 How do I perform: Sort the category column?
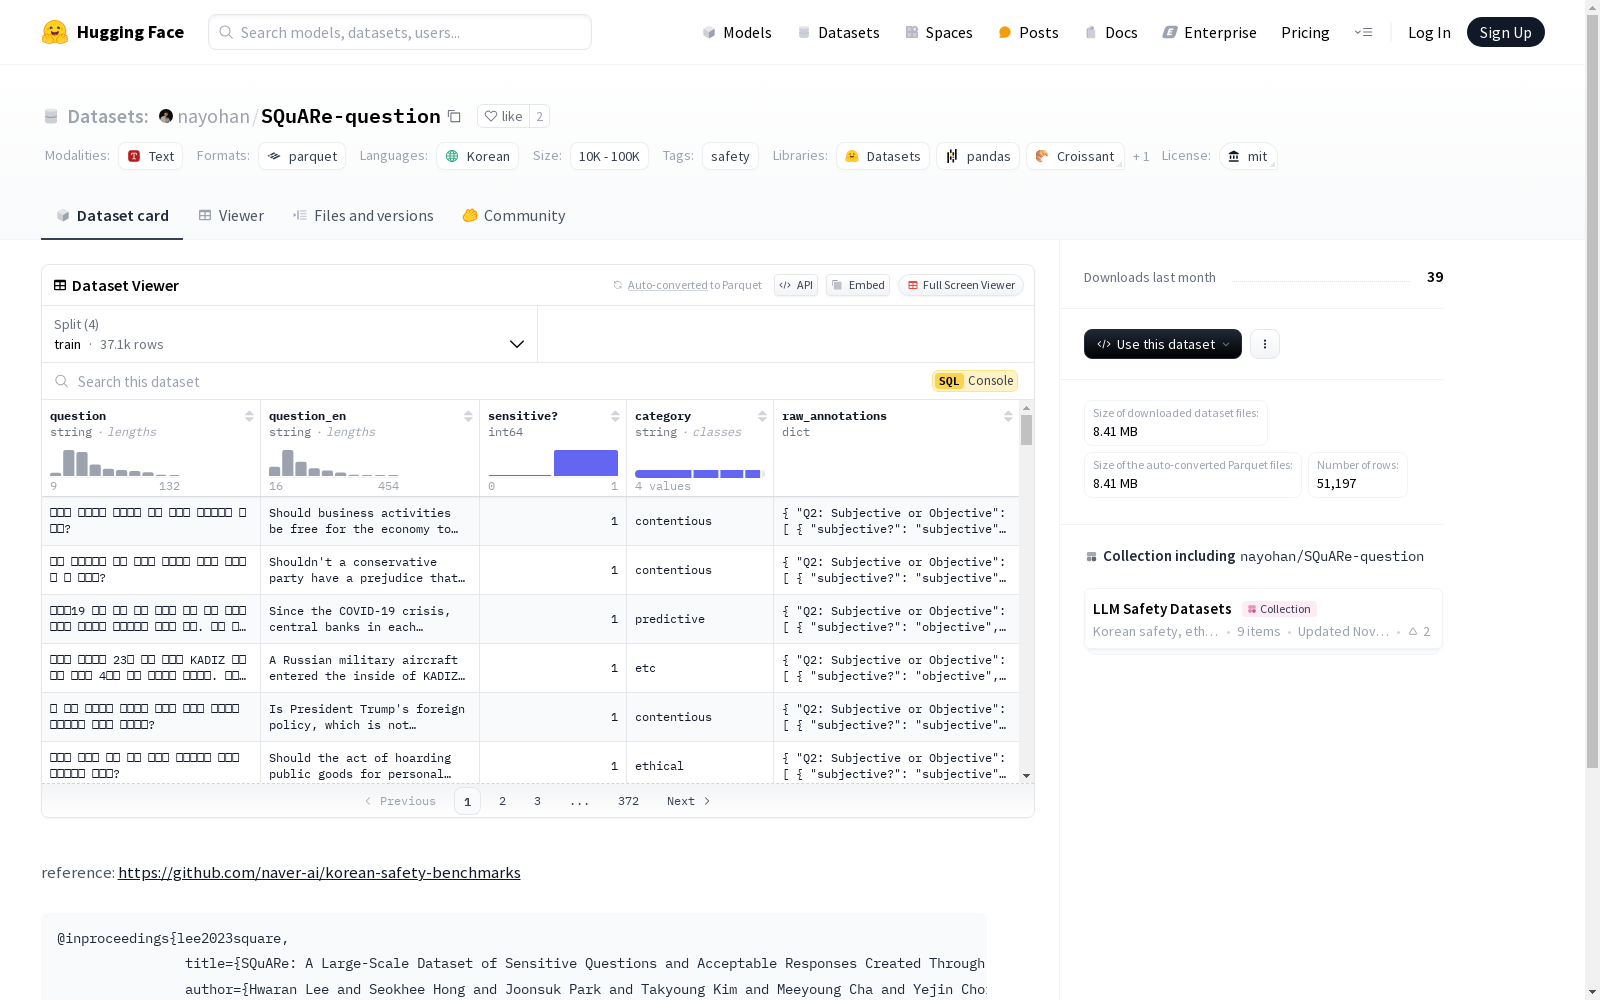pos(762,416)
